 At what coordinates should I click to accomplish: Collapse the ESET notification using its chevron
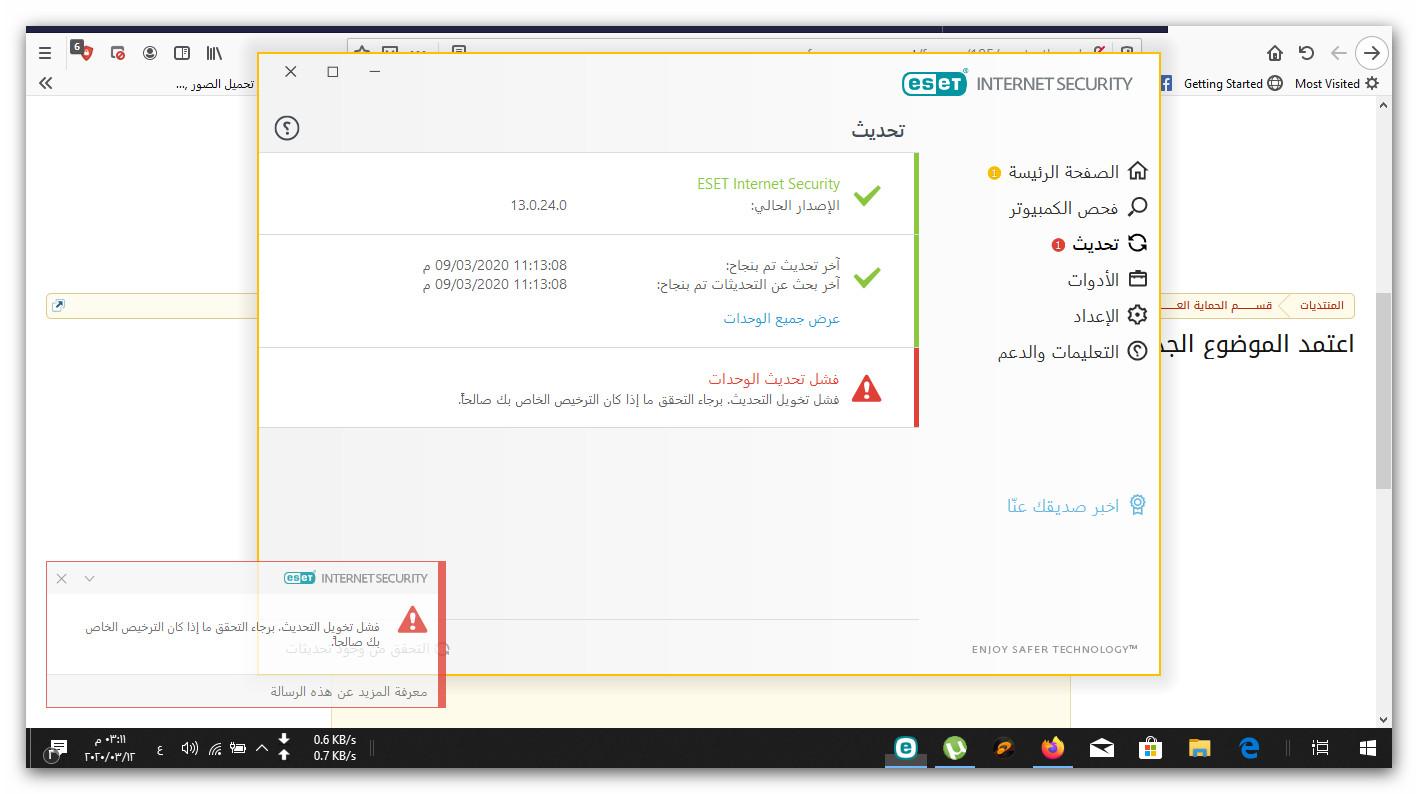click(90, 578)
